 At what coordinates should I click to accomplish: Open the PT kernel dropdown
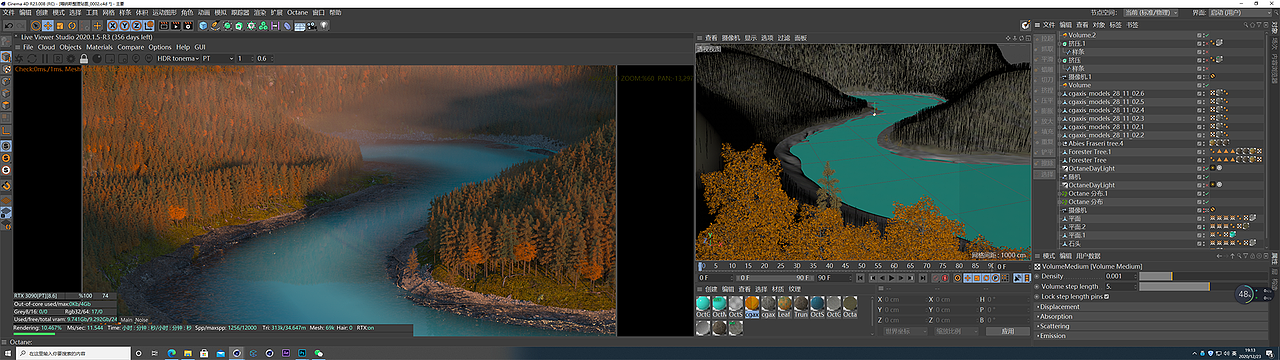pyautogui.click(x=218, y=58)
